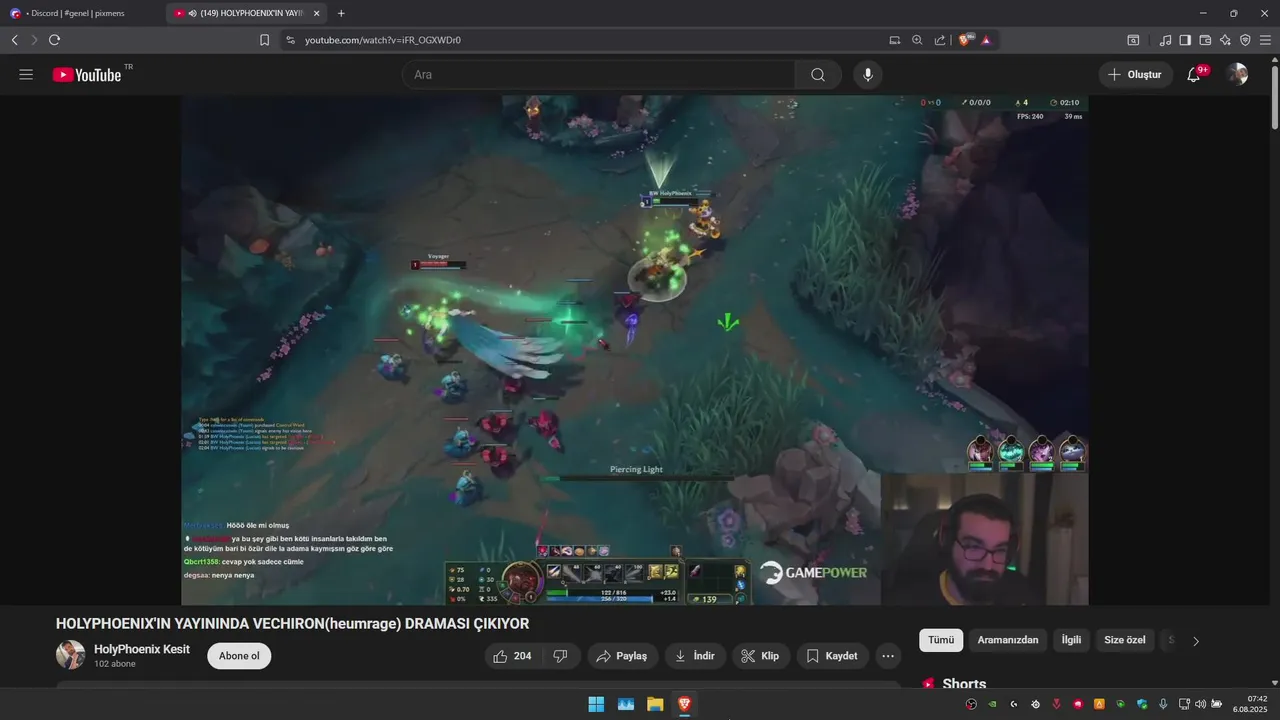Create a clip with Klip
This screenshot has height=720, width=1280.
761,656
